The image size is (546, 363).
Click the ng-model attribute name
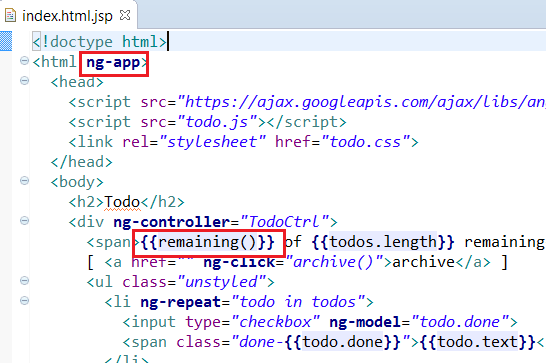click(x=365, y=322)
